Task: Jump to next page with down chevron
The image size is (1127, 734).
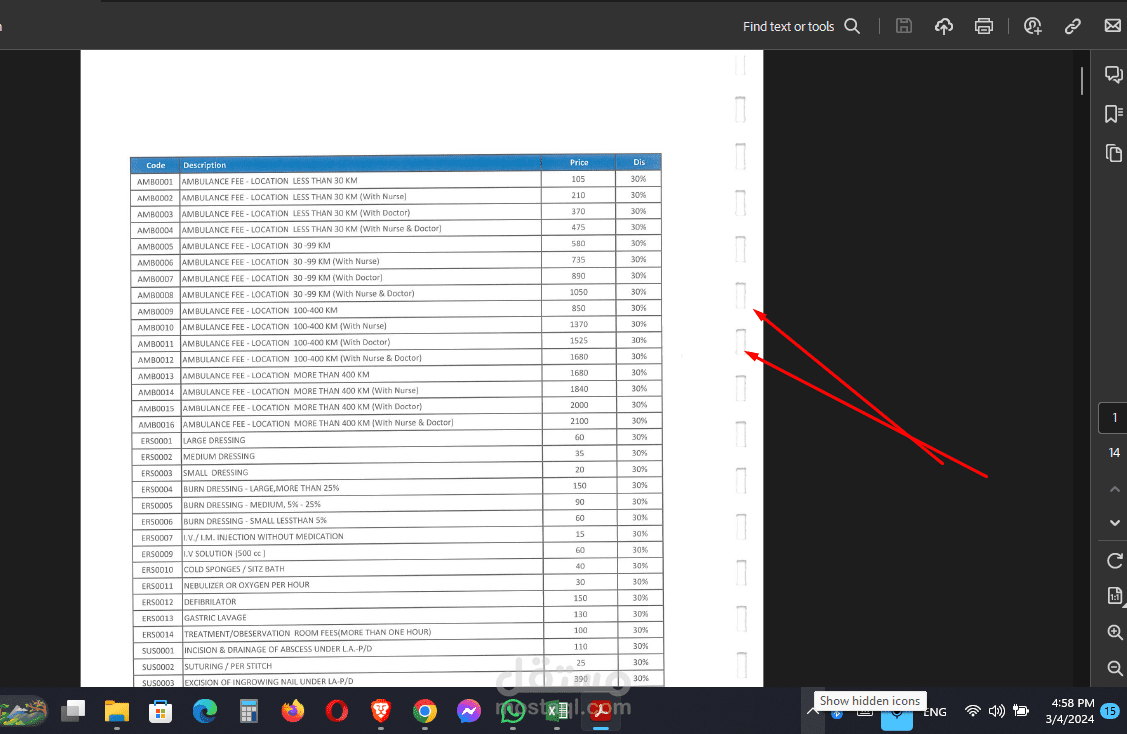Action: point(1113,522)
